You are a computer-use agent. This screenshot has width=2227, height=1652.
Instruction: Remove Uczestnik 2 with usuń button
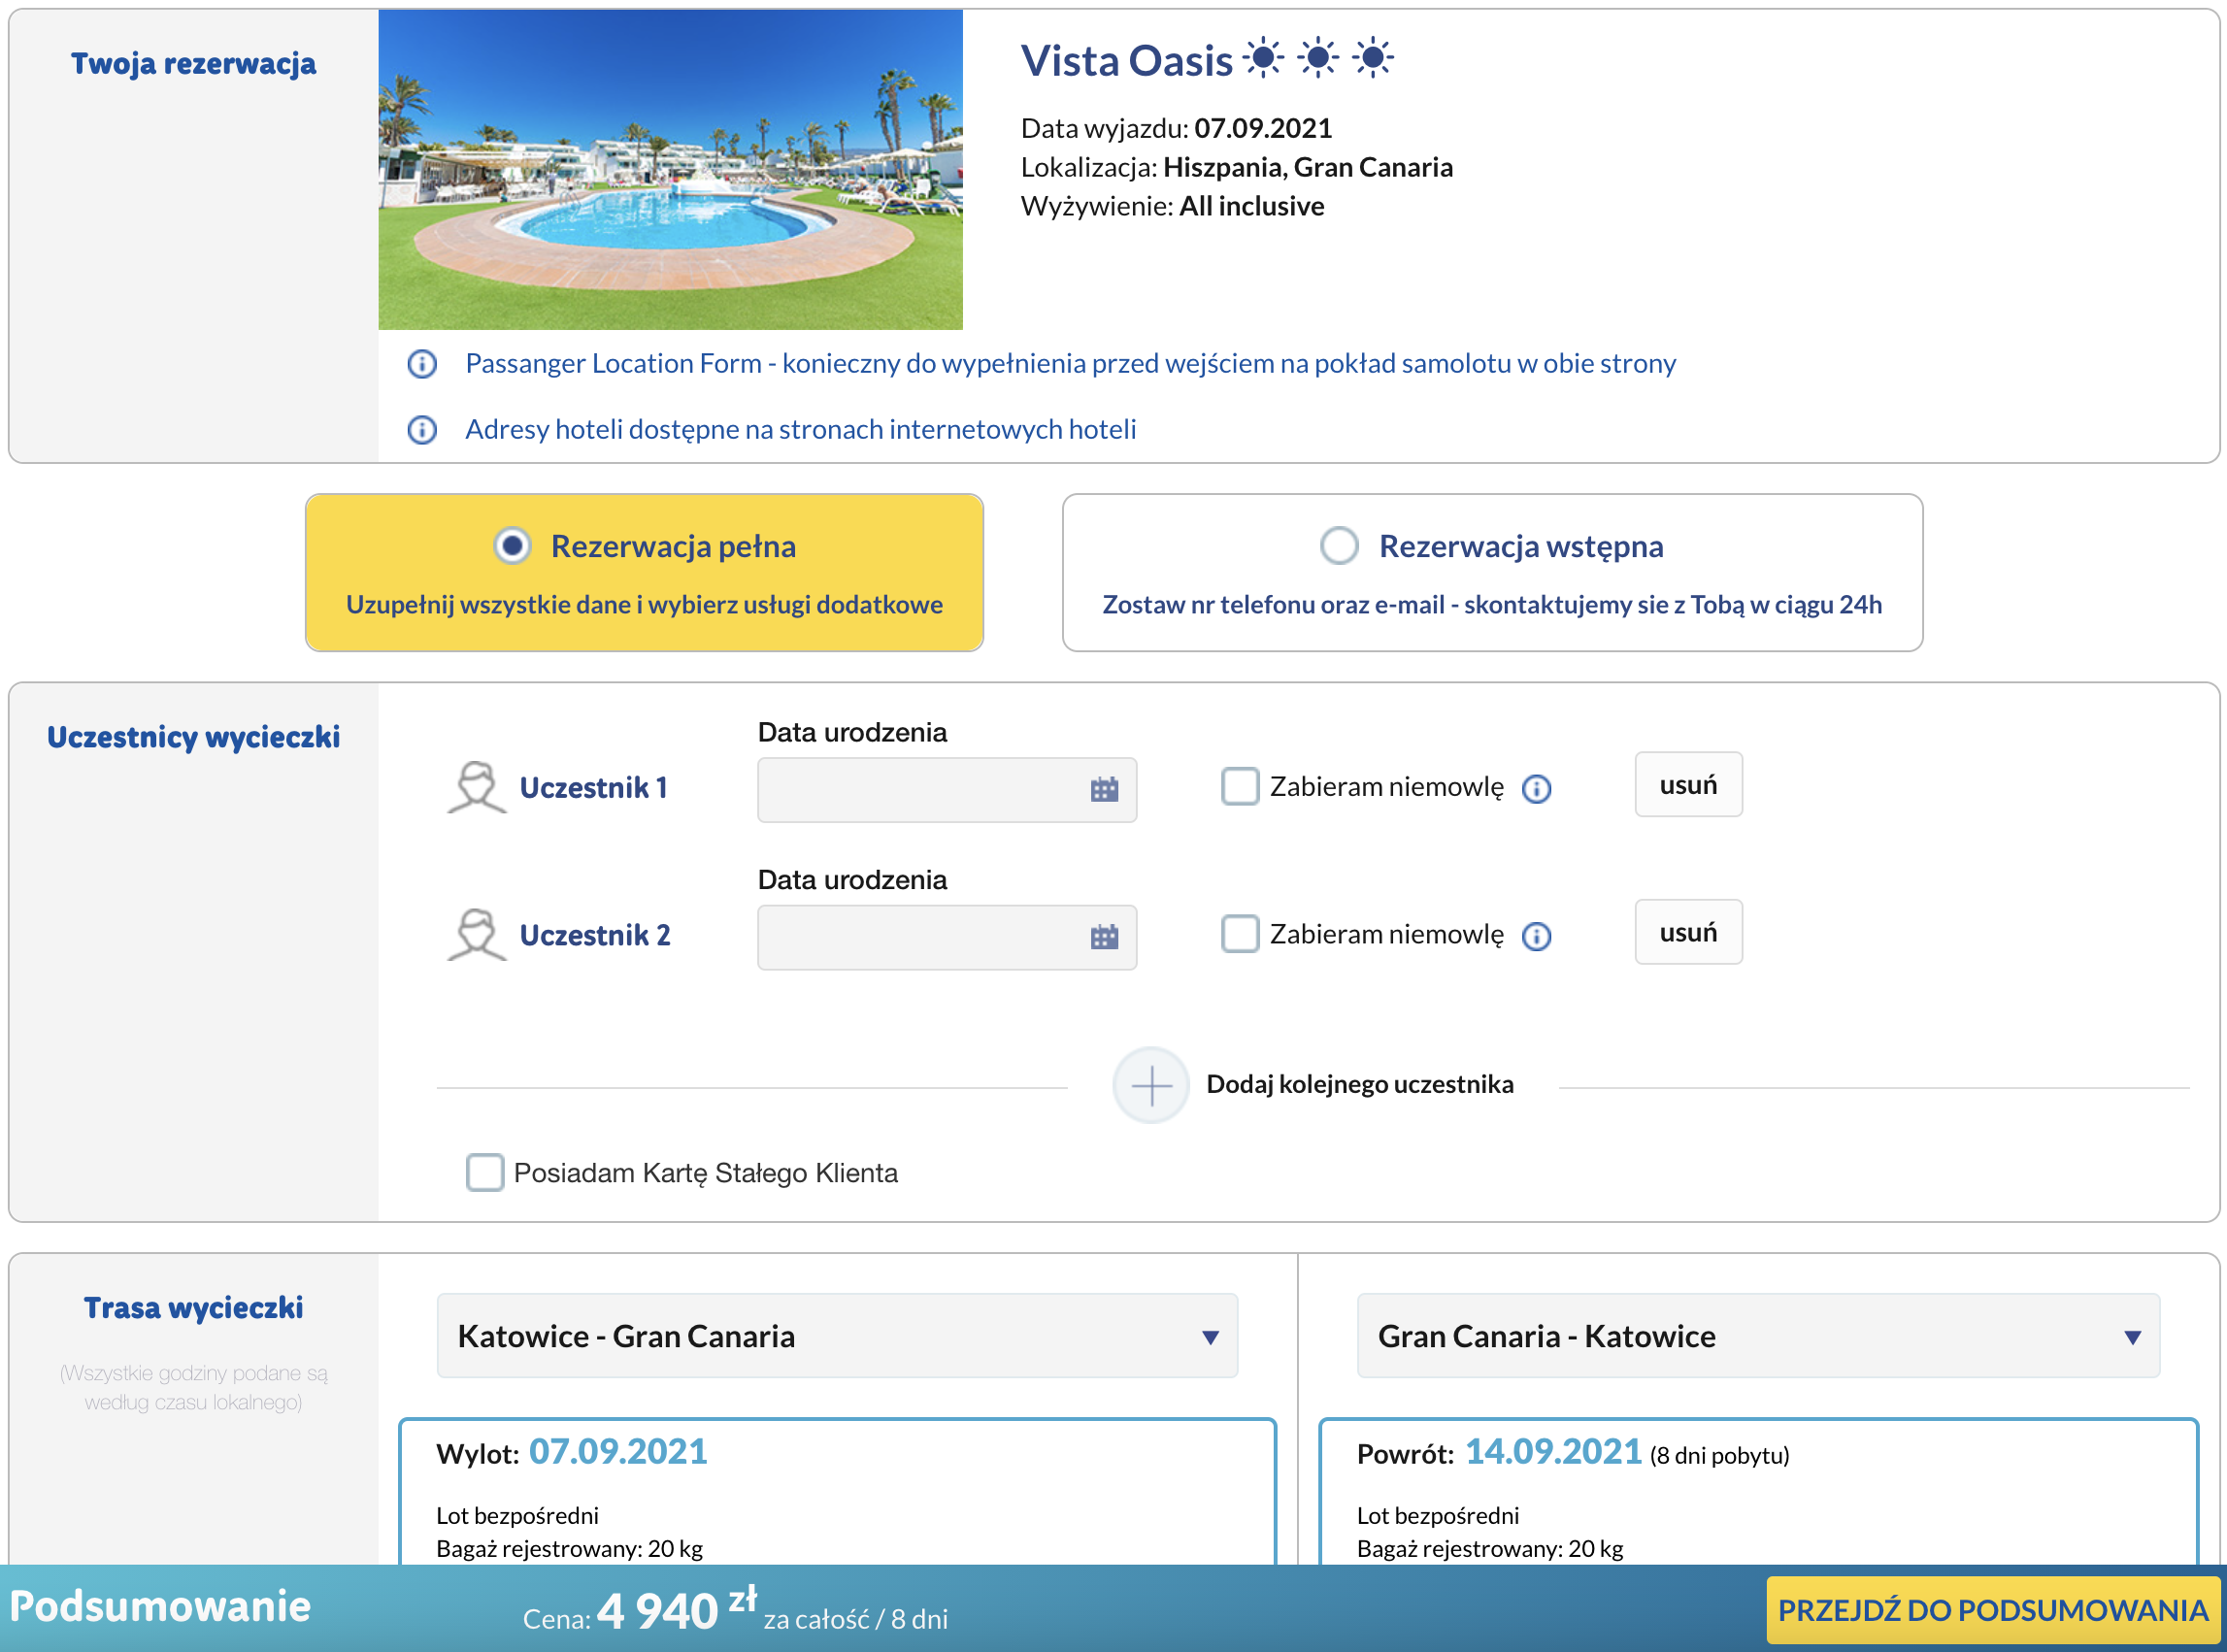[1687, 932]
